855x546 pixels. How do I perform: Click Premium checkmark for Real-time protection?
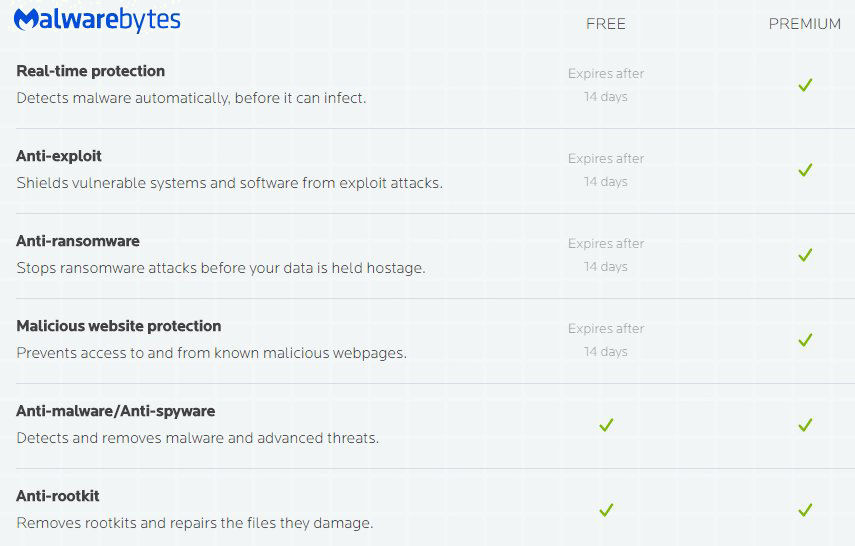(x=805, y=85)
